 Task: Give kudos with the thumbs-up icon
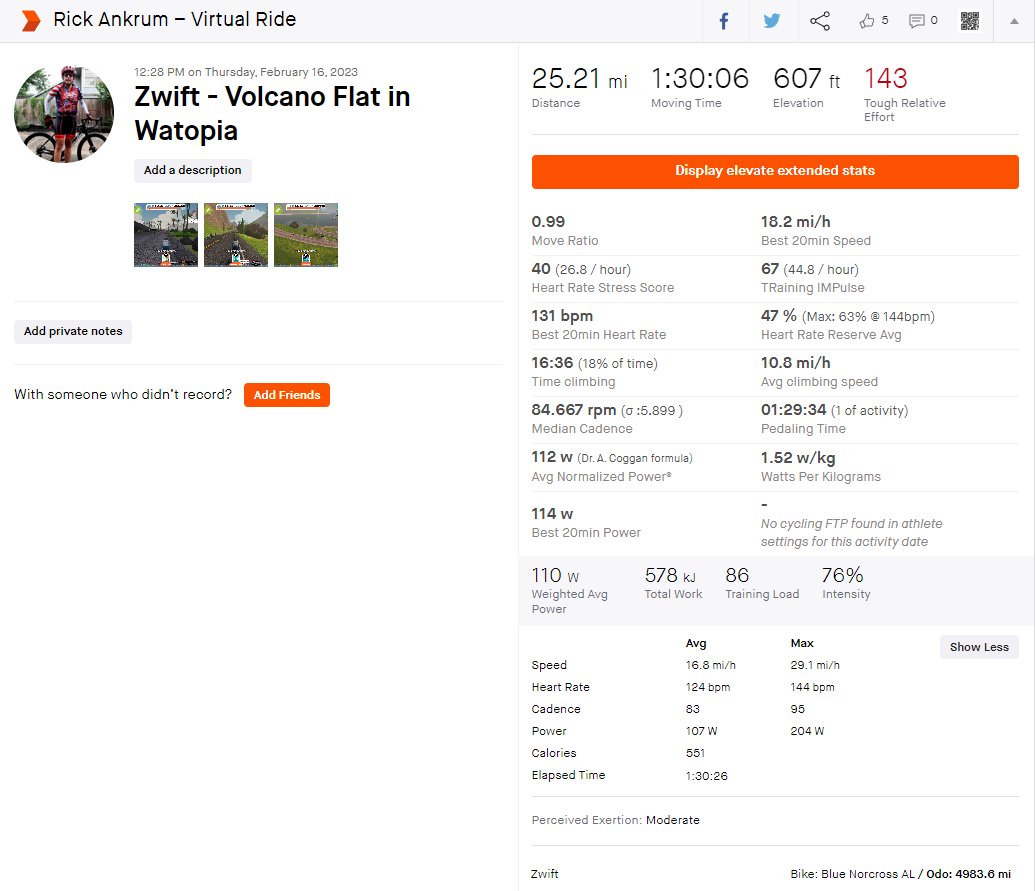[867, 21]
